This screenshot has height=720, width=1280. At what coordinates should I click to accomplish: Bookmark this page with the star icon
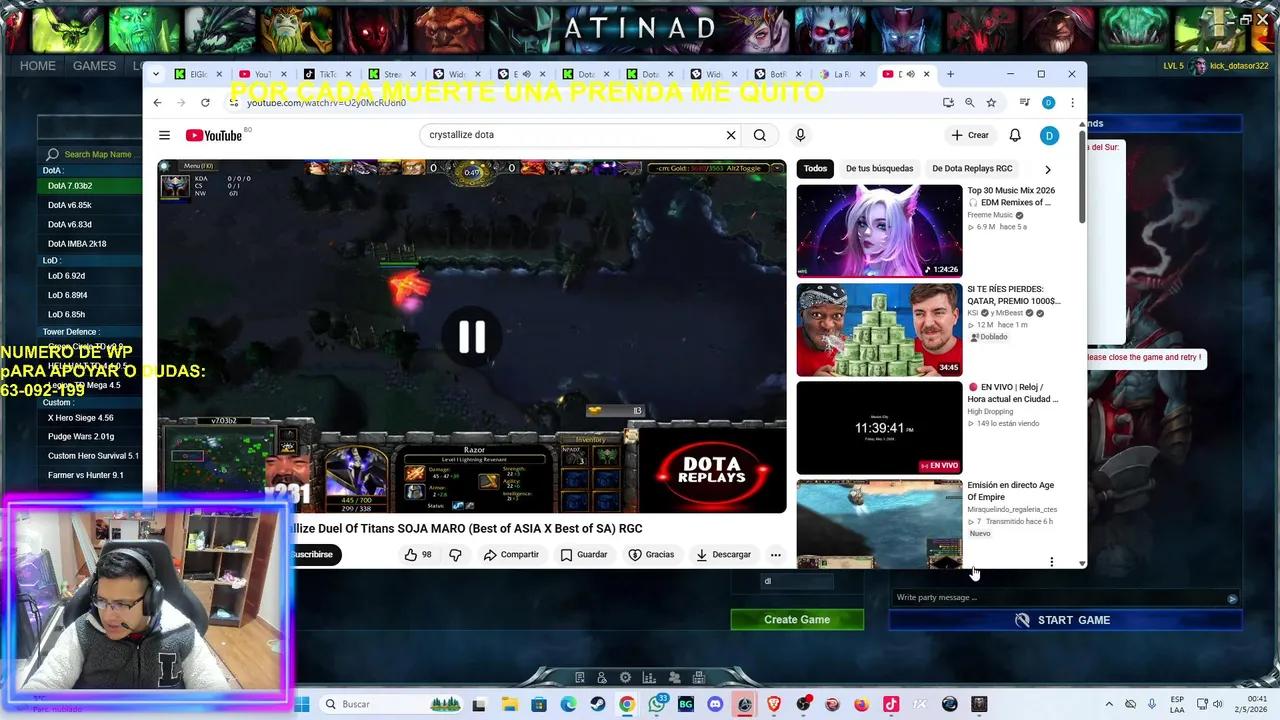[991, 102]
